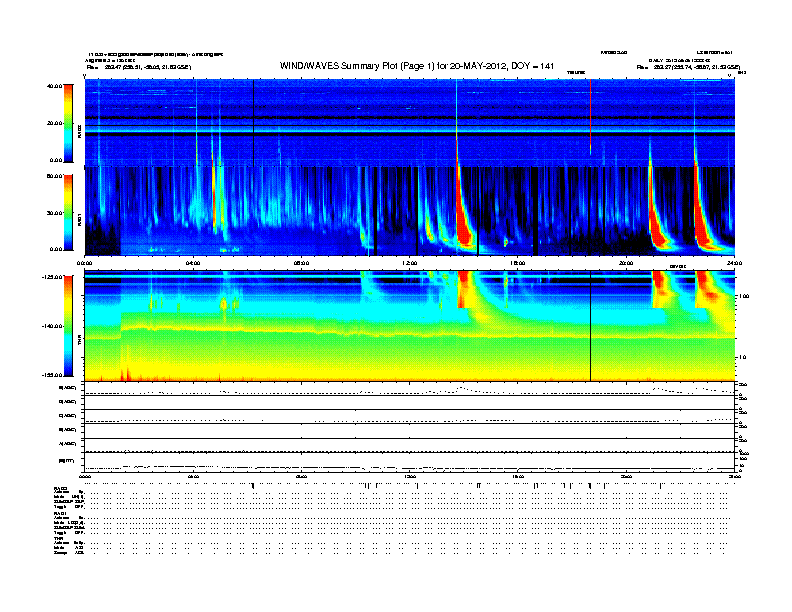792x612 pixels.
Task: Click the 100 frequency label right of TNR panel
Action: point(743,296)
